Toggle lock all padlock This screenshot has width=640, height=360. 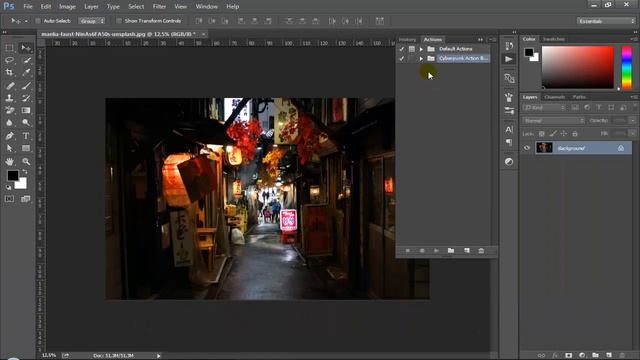coord(575,134)
